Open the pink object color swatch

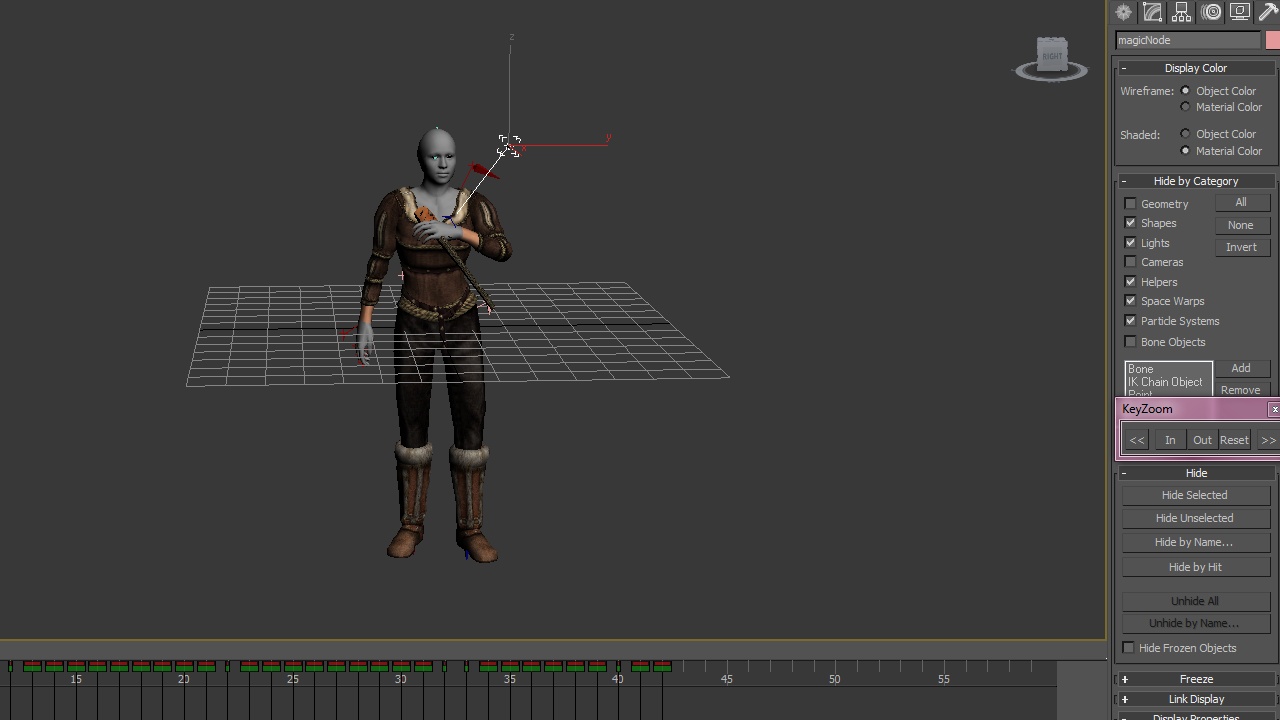click(1272, 40)
